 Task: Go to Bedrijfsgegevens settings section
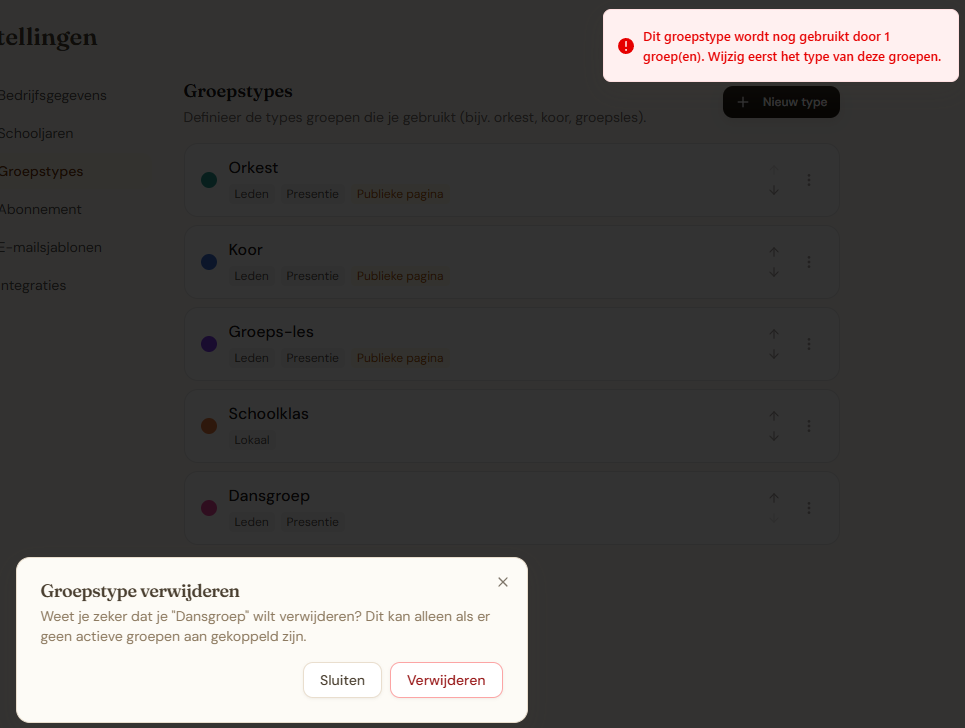click(52, 95)
